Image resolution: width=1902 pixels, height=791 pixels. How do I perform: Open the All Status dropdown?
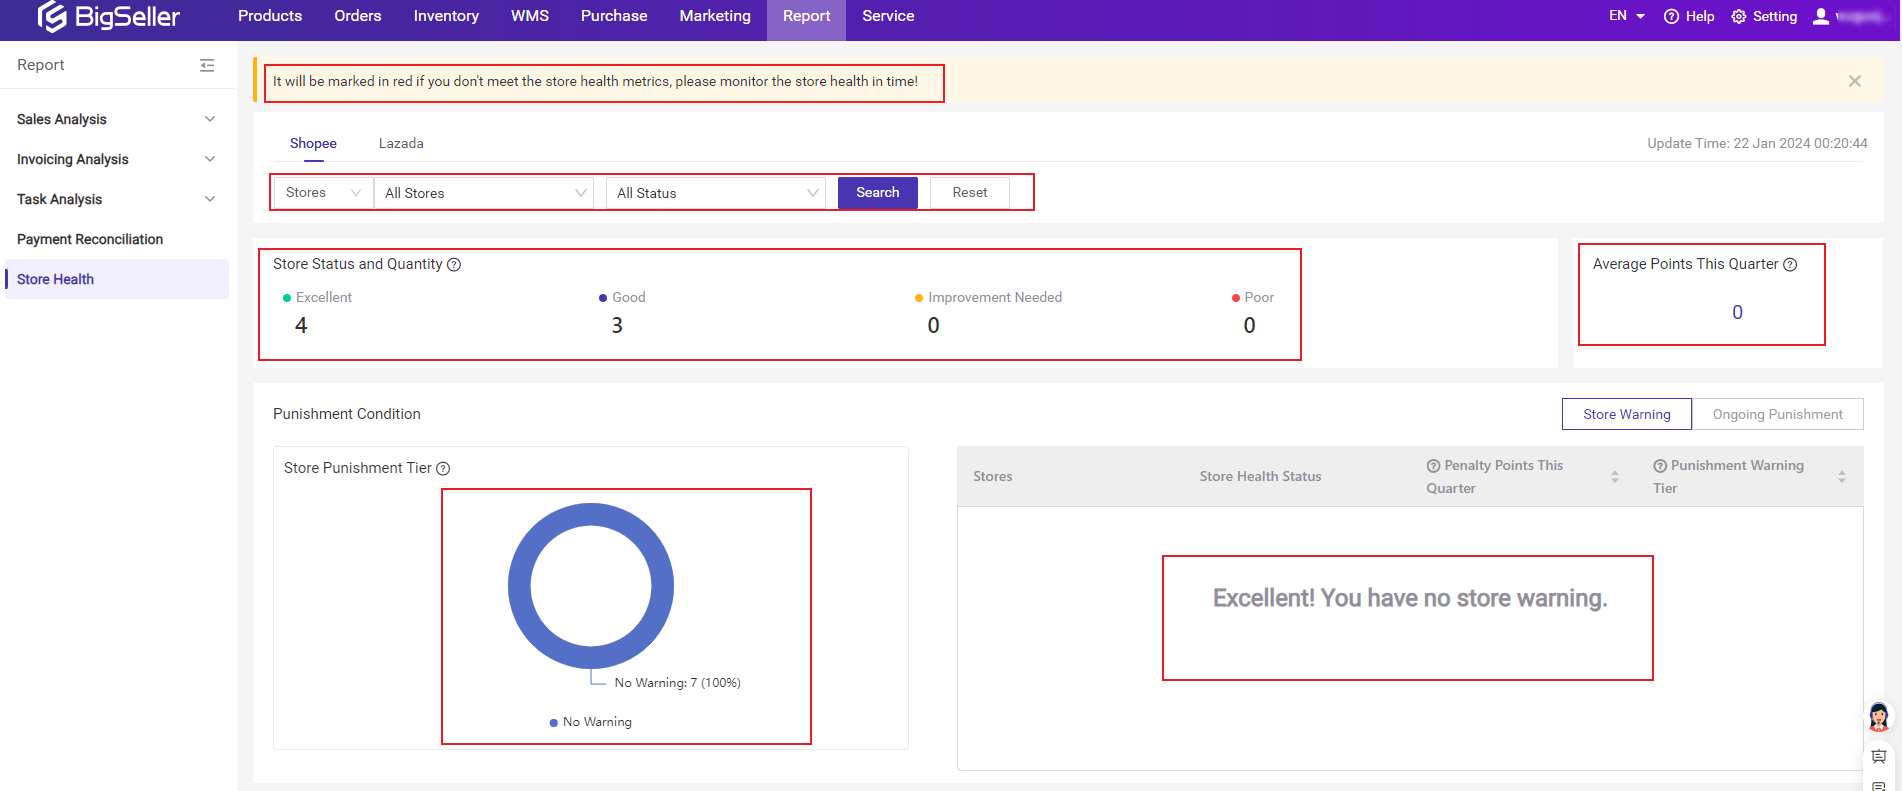coord(716,193)
